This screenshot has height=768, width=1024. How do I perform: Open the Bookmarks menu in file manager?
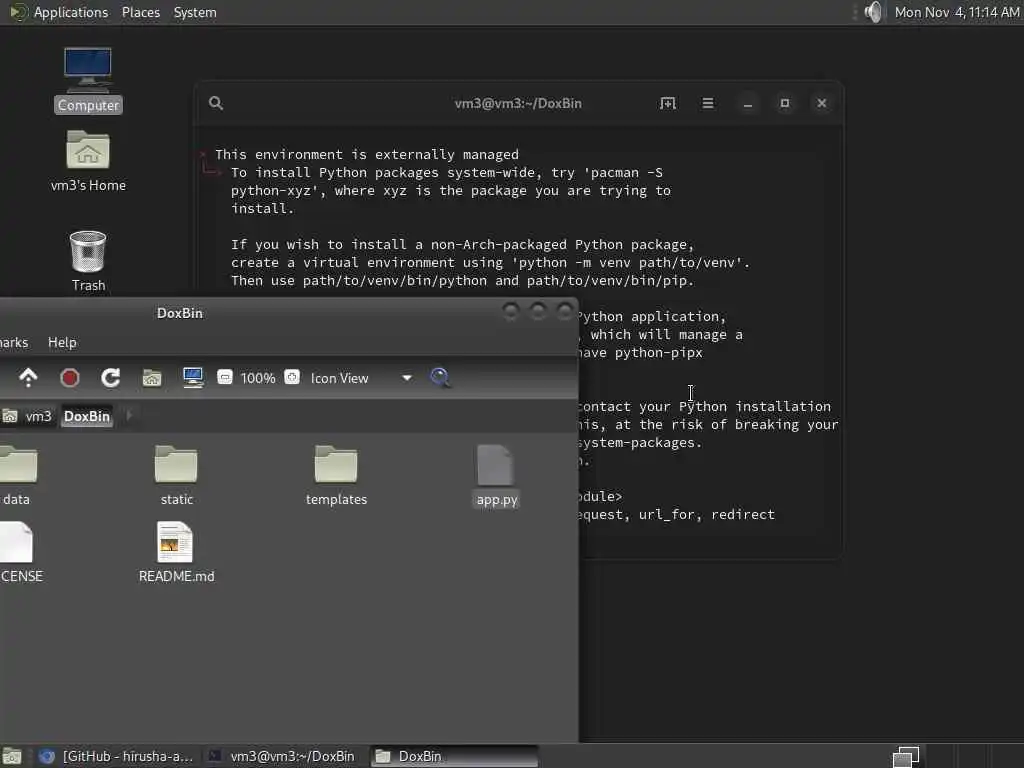click(x=14, y=342)
